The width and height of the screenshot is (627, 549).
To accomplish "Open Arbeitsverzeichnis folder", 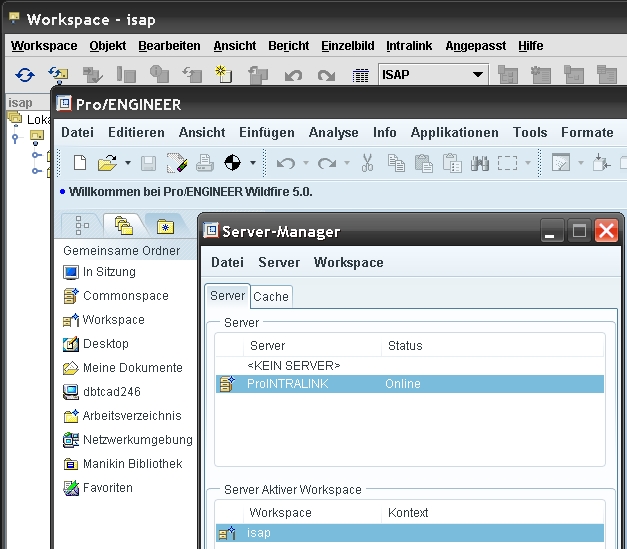I will point(122,416).
